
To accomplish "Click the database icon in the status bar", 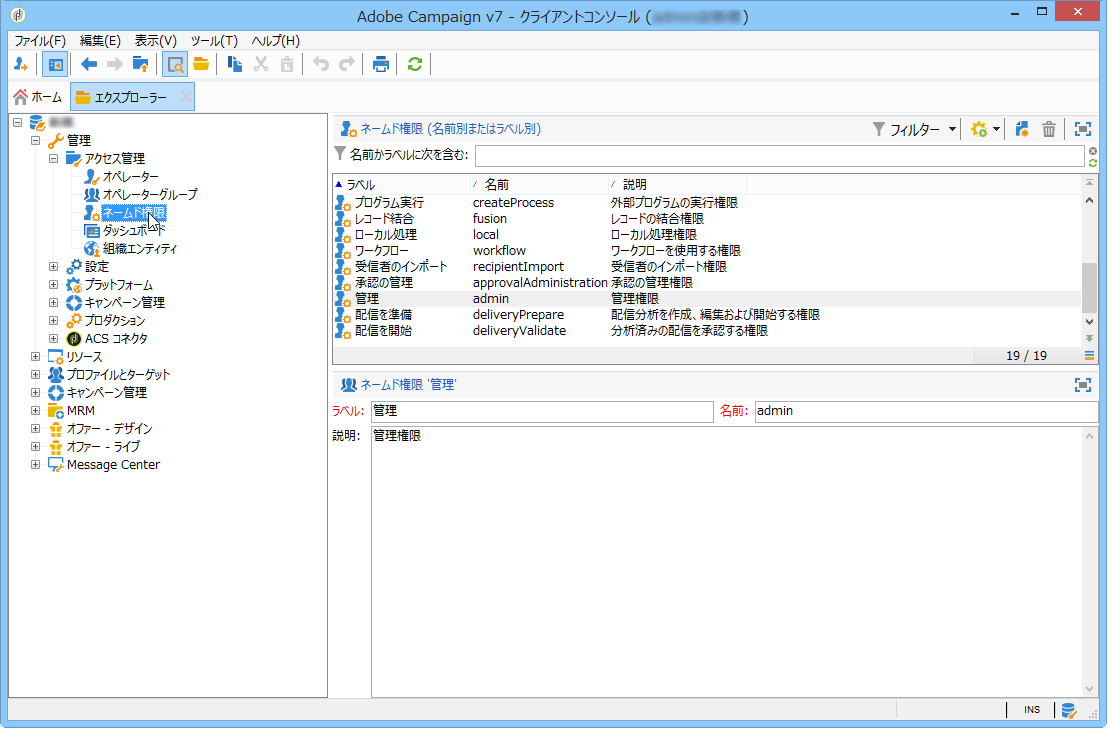I will pos(1069,710).
